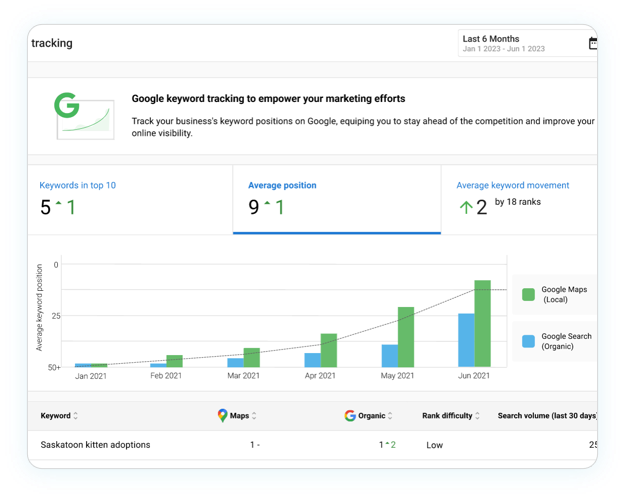Click the blue Jun 2021 Organic bar
The width and height of the screenshot is (625, 498).
(466, 340)
